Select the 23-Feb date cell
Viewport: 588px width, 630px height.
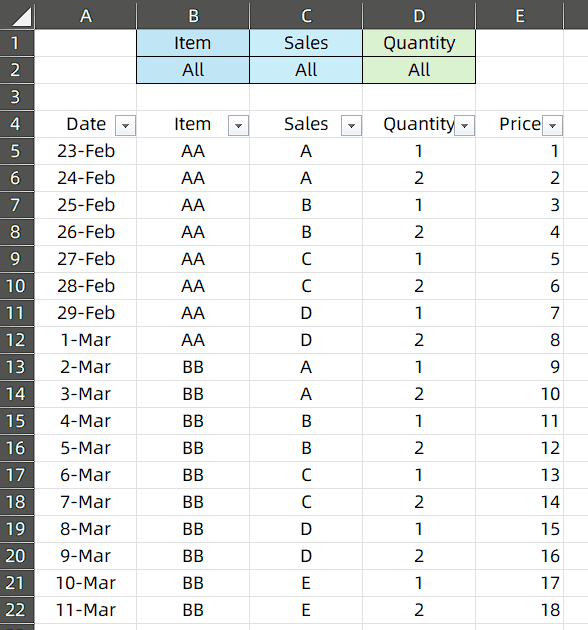[86, 151]
